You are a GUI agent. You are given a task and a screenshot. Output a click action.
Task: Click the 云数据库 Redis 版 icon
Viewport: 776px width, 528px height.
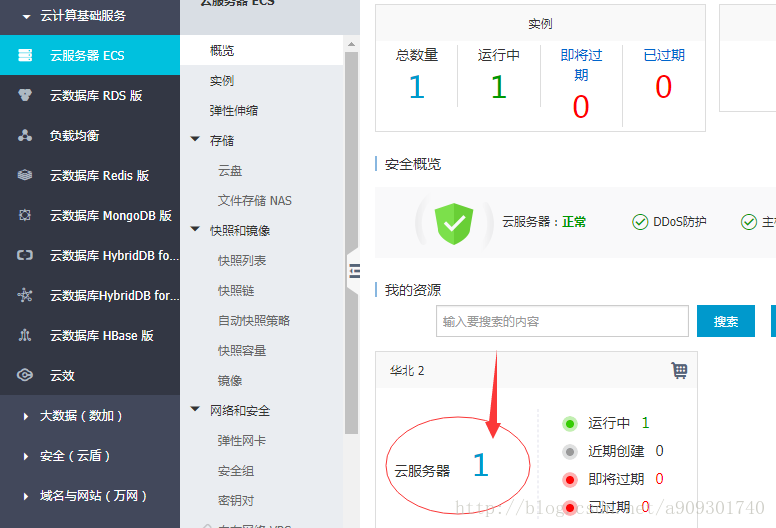[26, 175]
